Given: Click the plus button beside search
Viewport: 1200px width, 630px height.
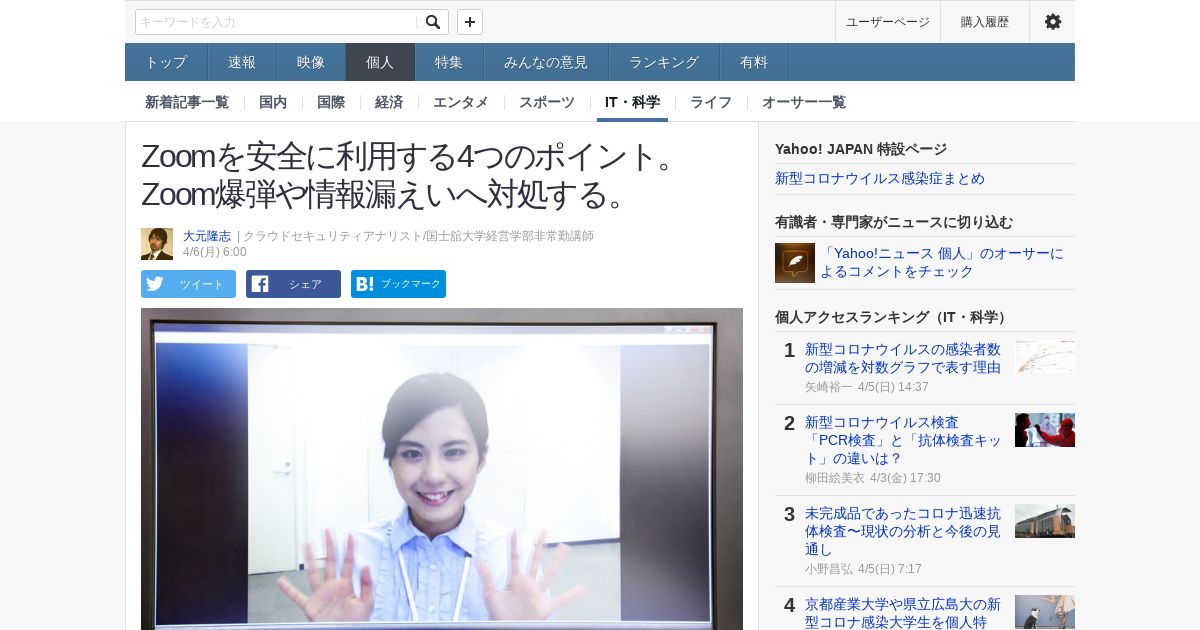Looking at the screenshot, I should coord(470,22).
